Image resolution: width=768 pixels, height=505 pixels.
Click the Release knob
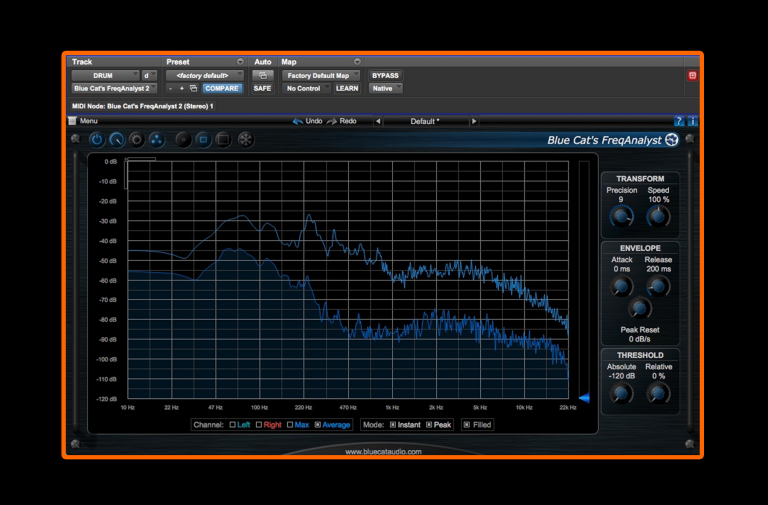coord(658,286)
